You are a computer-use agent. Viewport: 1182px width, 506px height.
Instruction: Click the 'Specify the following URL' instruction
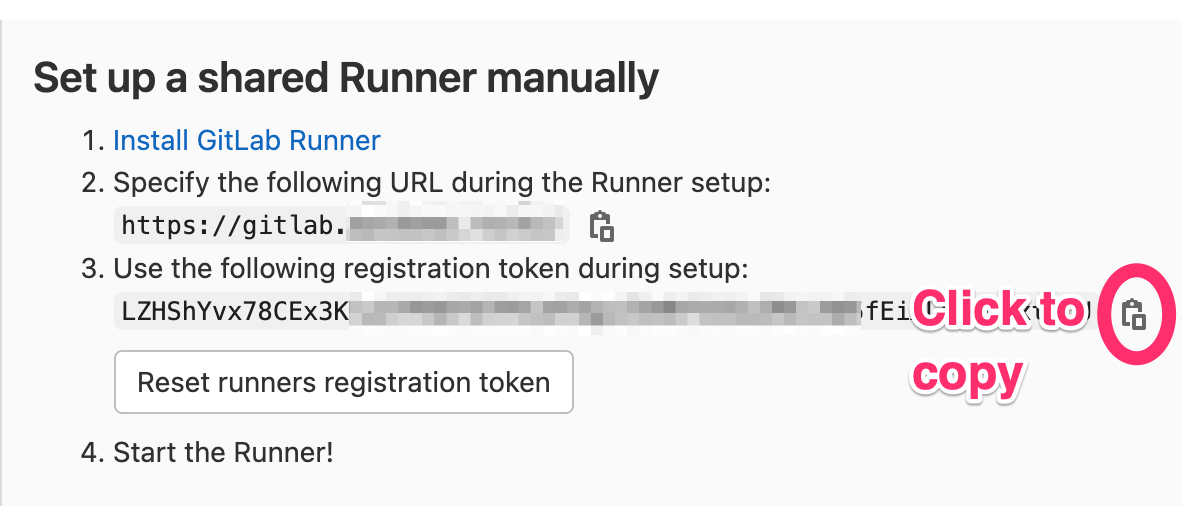pyautogui.click(x=442, y=183)
